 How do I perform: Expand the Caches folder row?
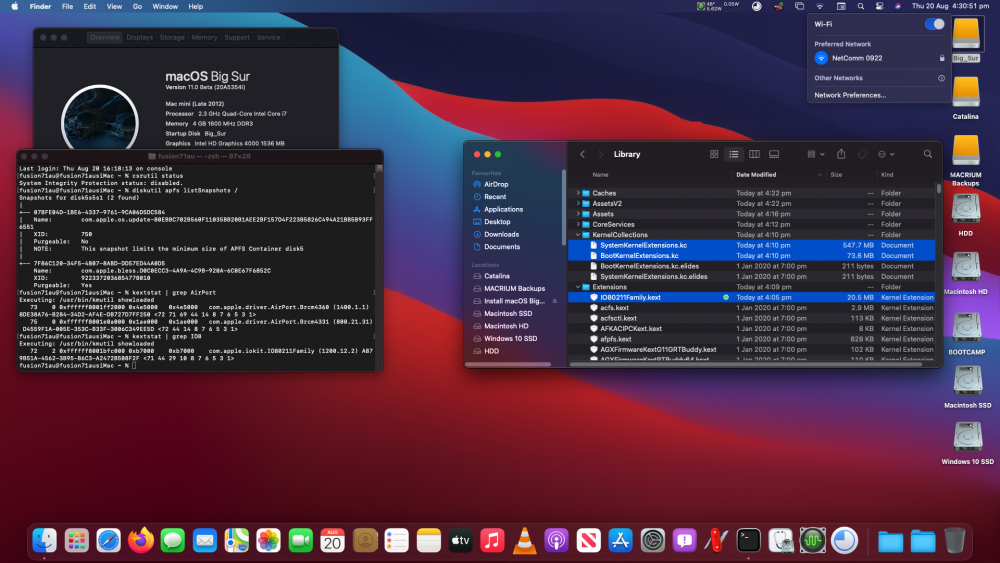(578, 193)
